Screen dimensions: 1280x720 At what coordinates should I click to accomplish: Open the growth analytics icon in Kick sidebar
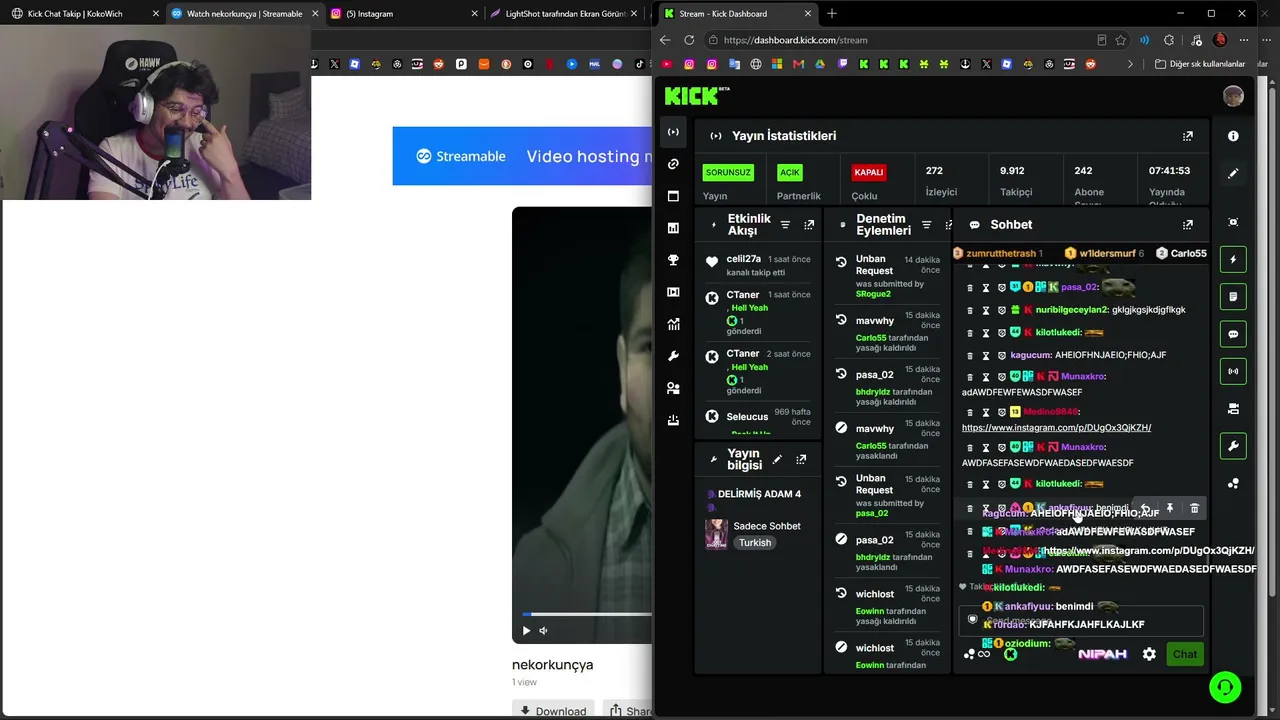click(673, 324)
